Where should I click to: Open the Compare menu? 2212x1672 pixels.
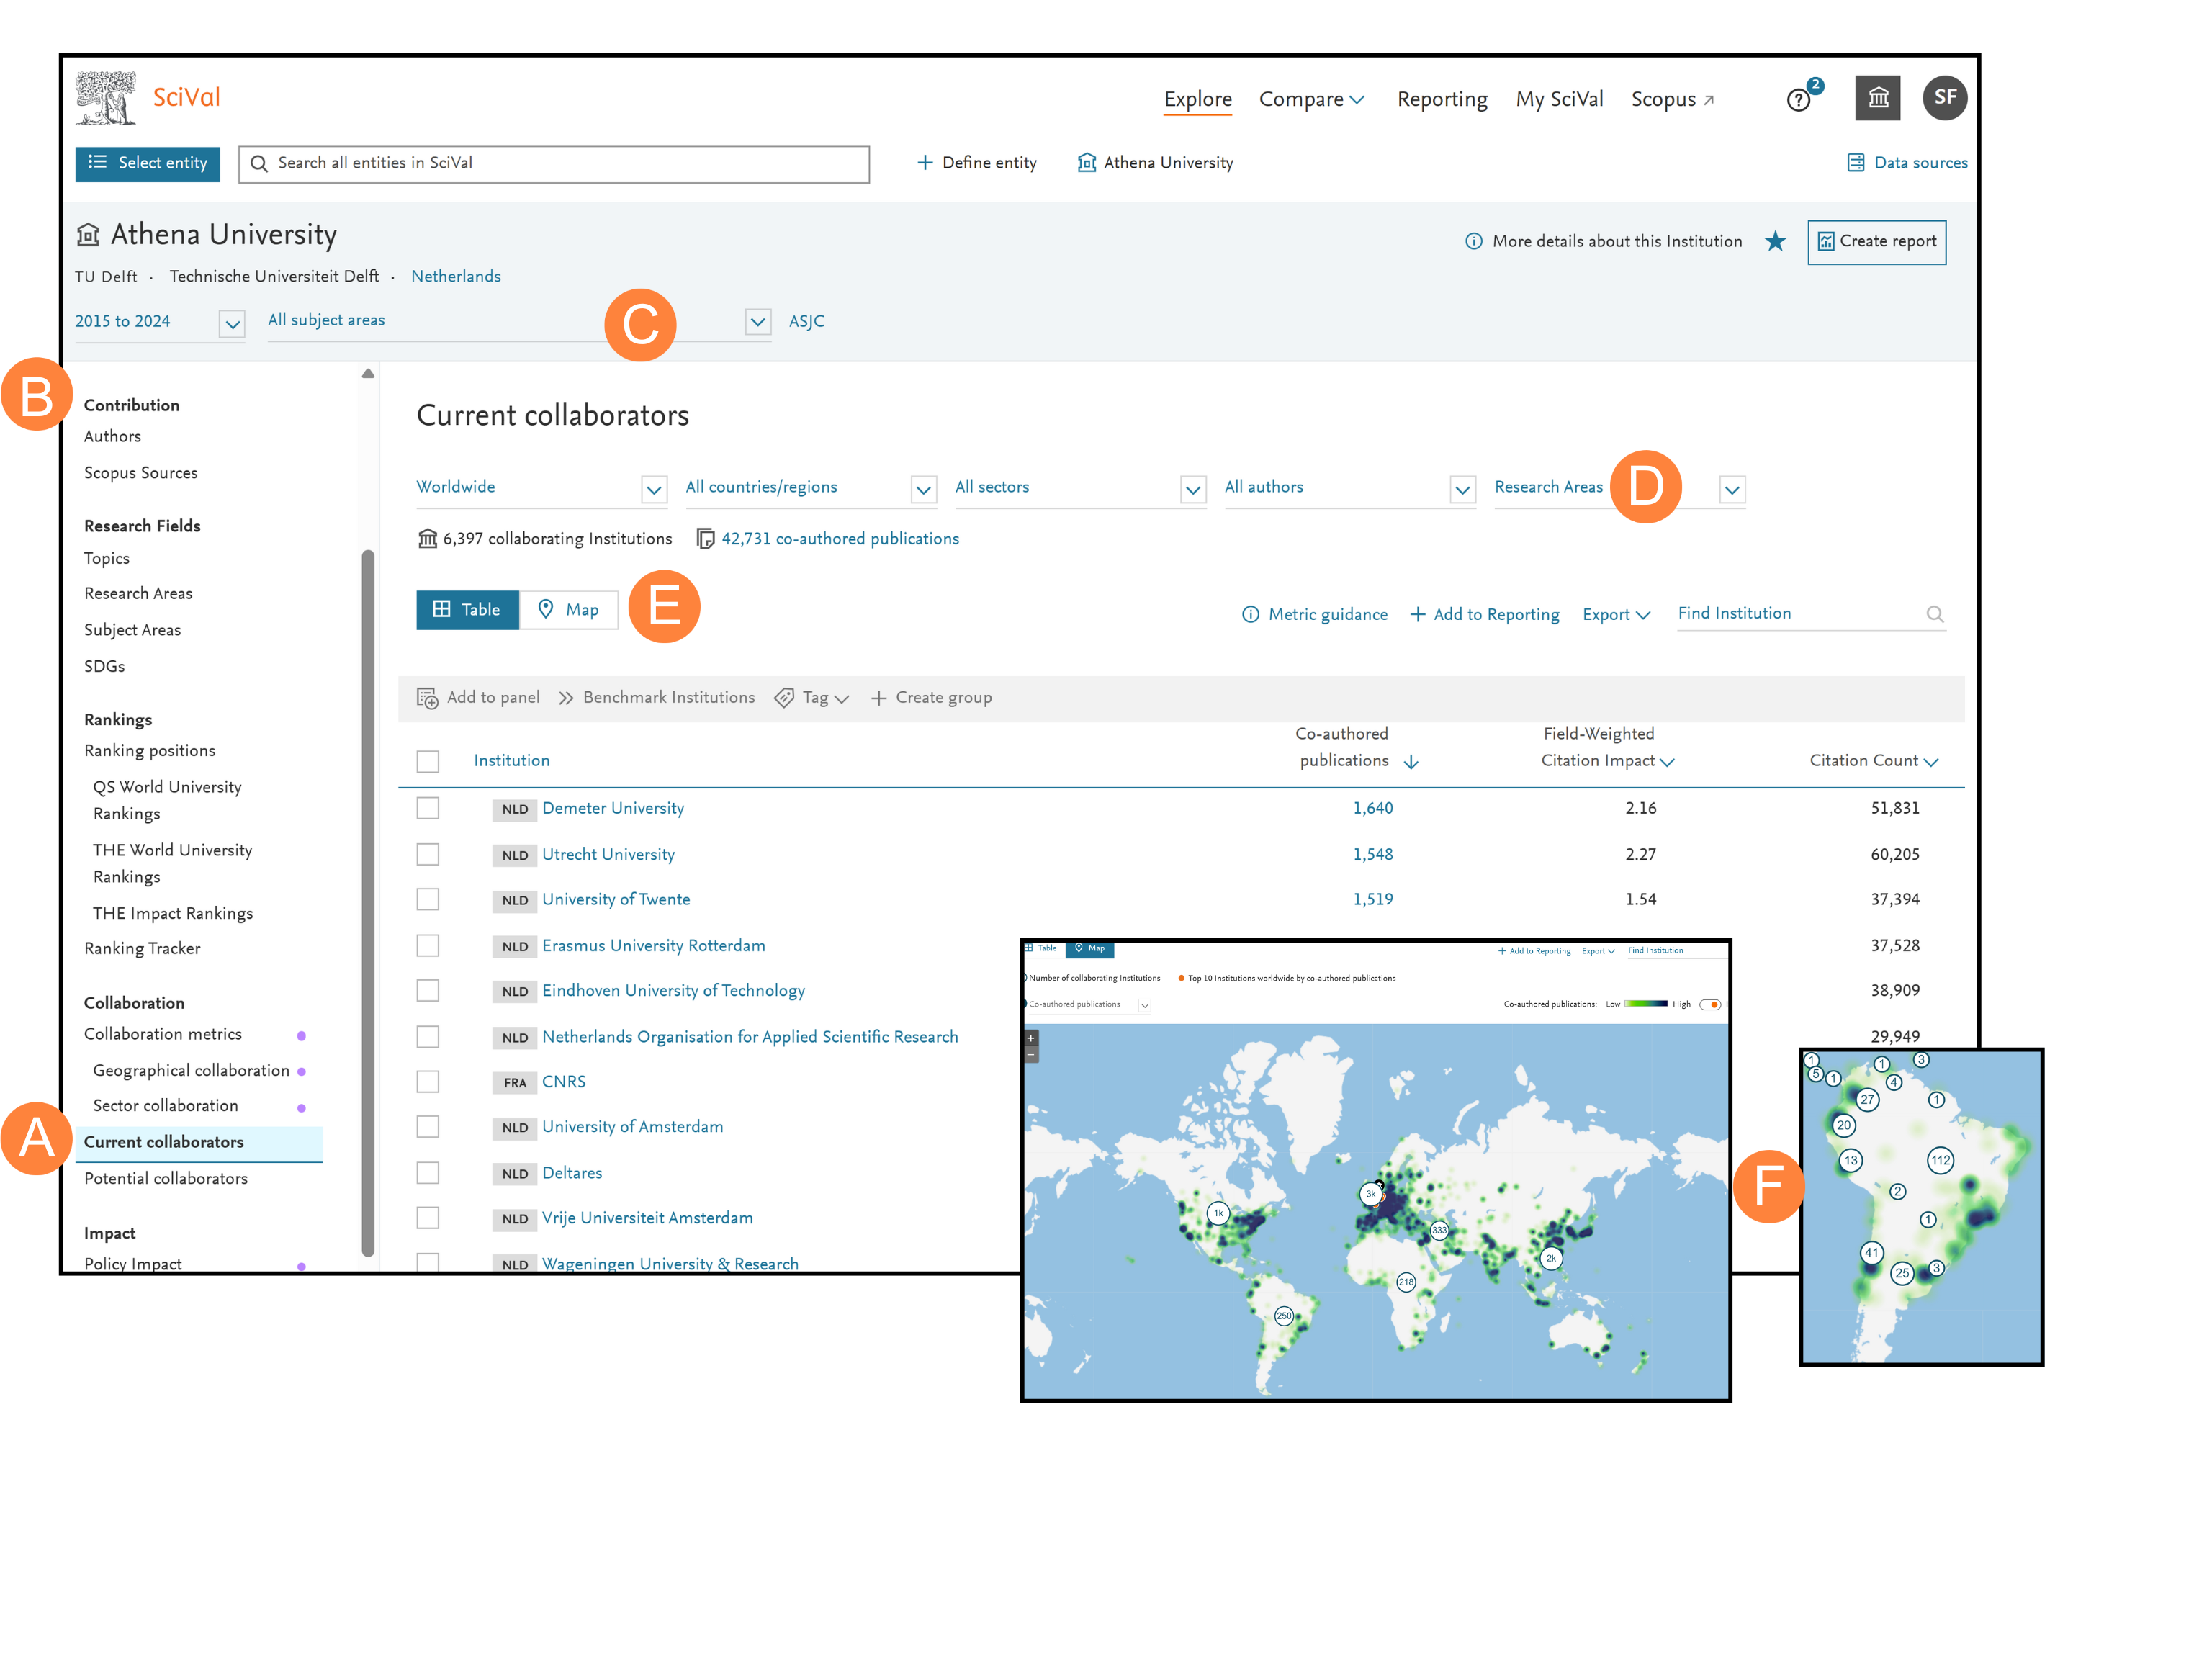1311,99
